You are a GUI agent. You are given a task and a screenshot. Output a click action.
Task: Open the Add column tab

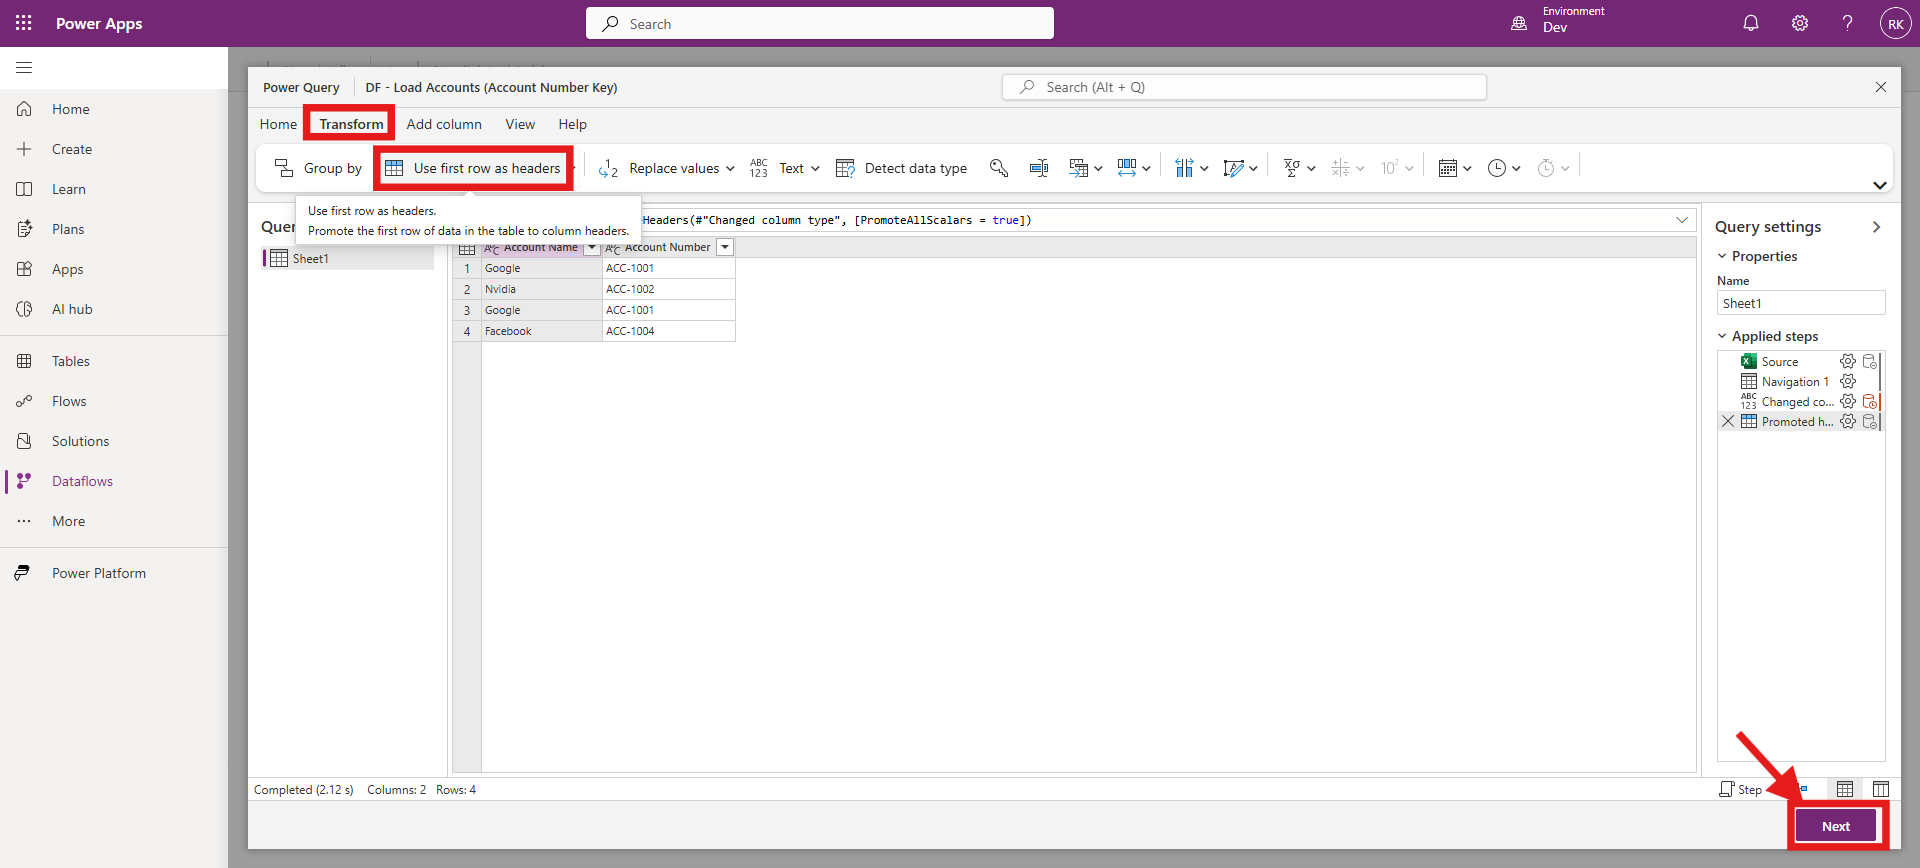444,124
